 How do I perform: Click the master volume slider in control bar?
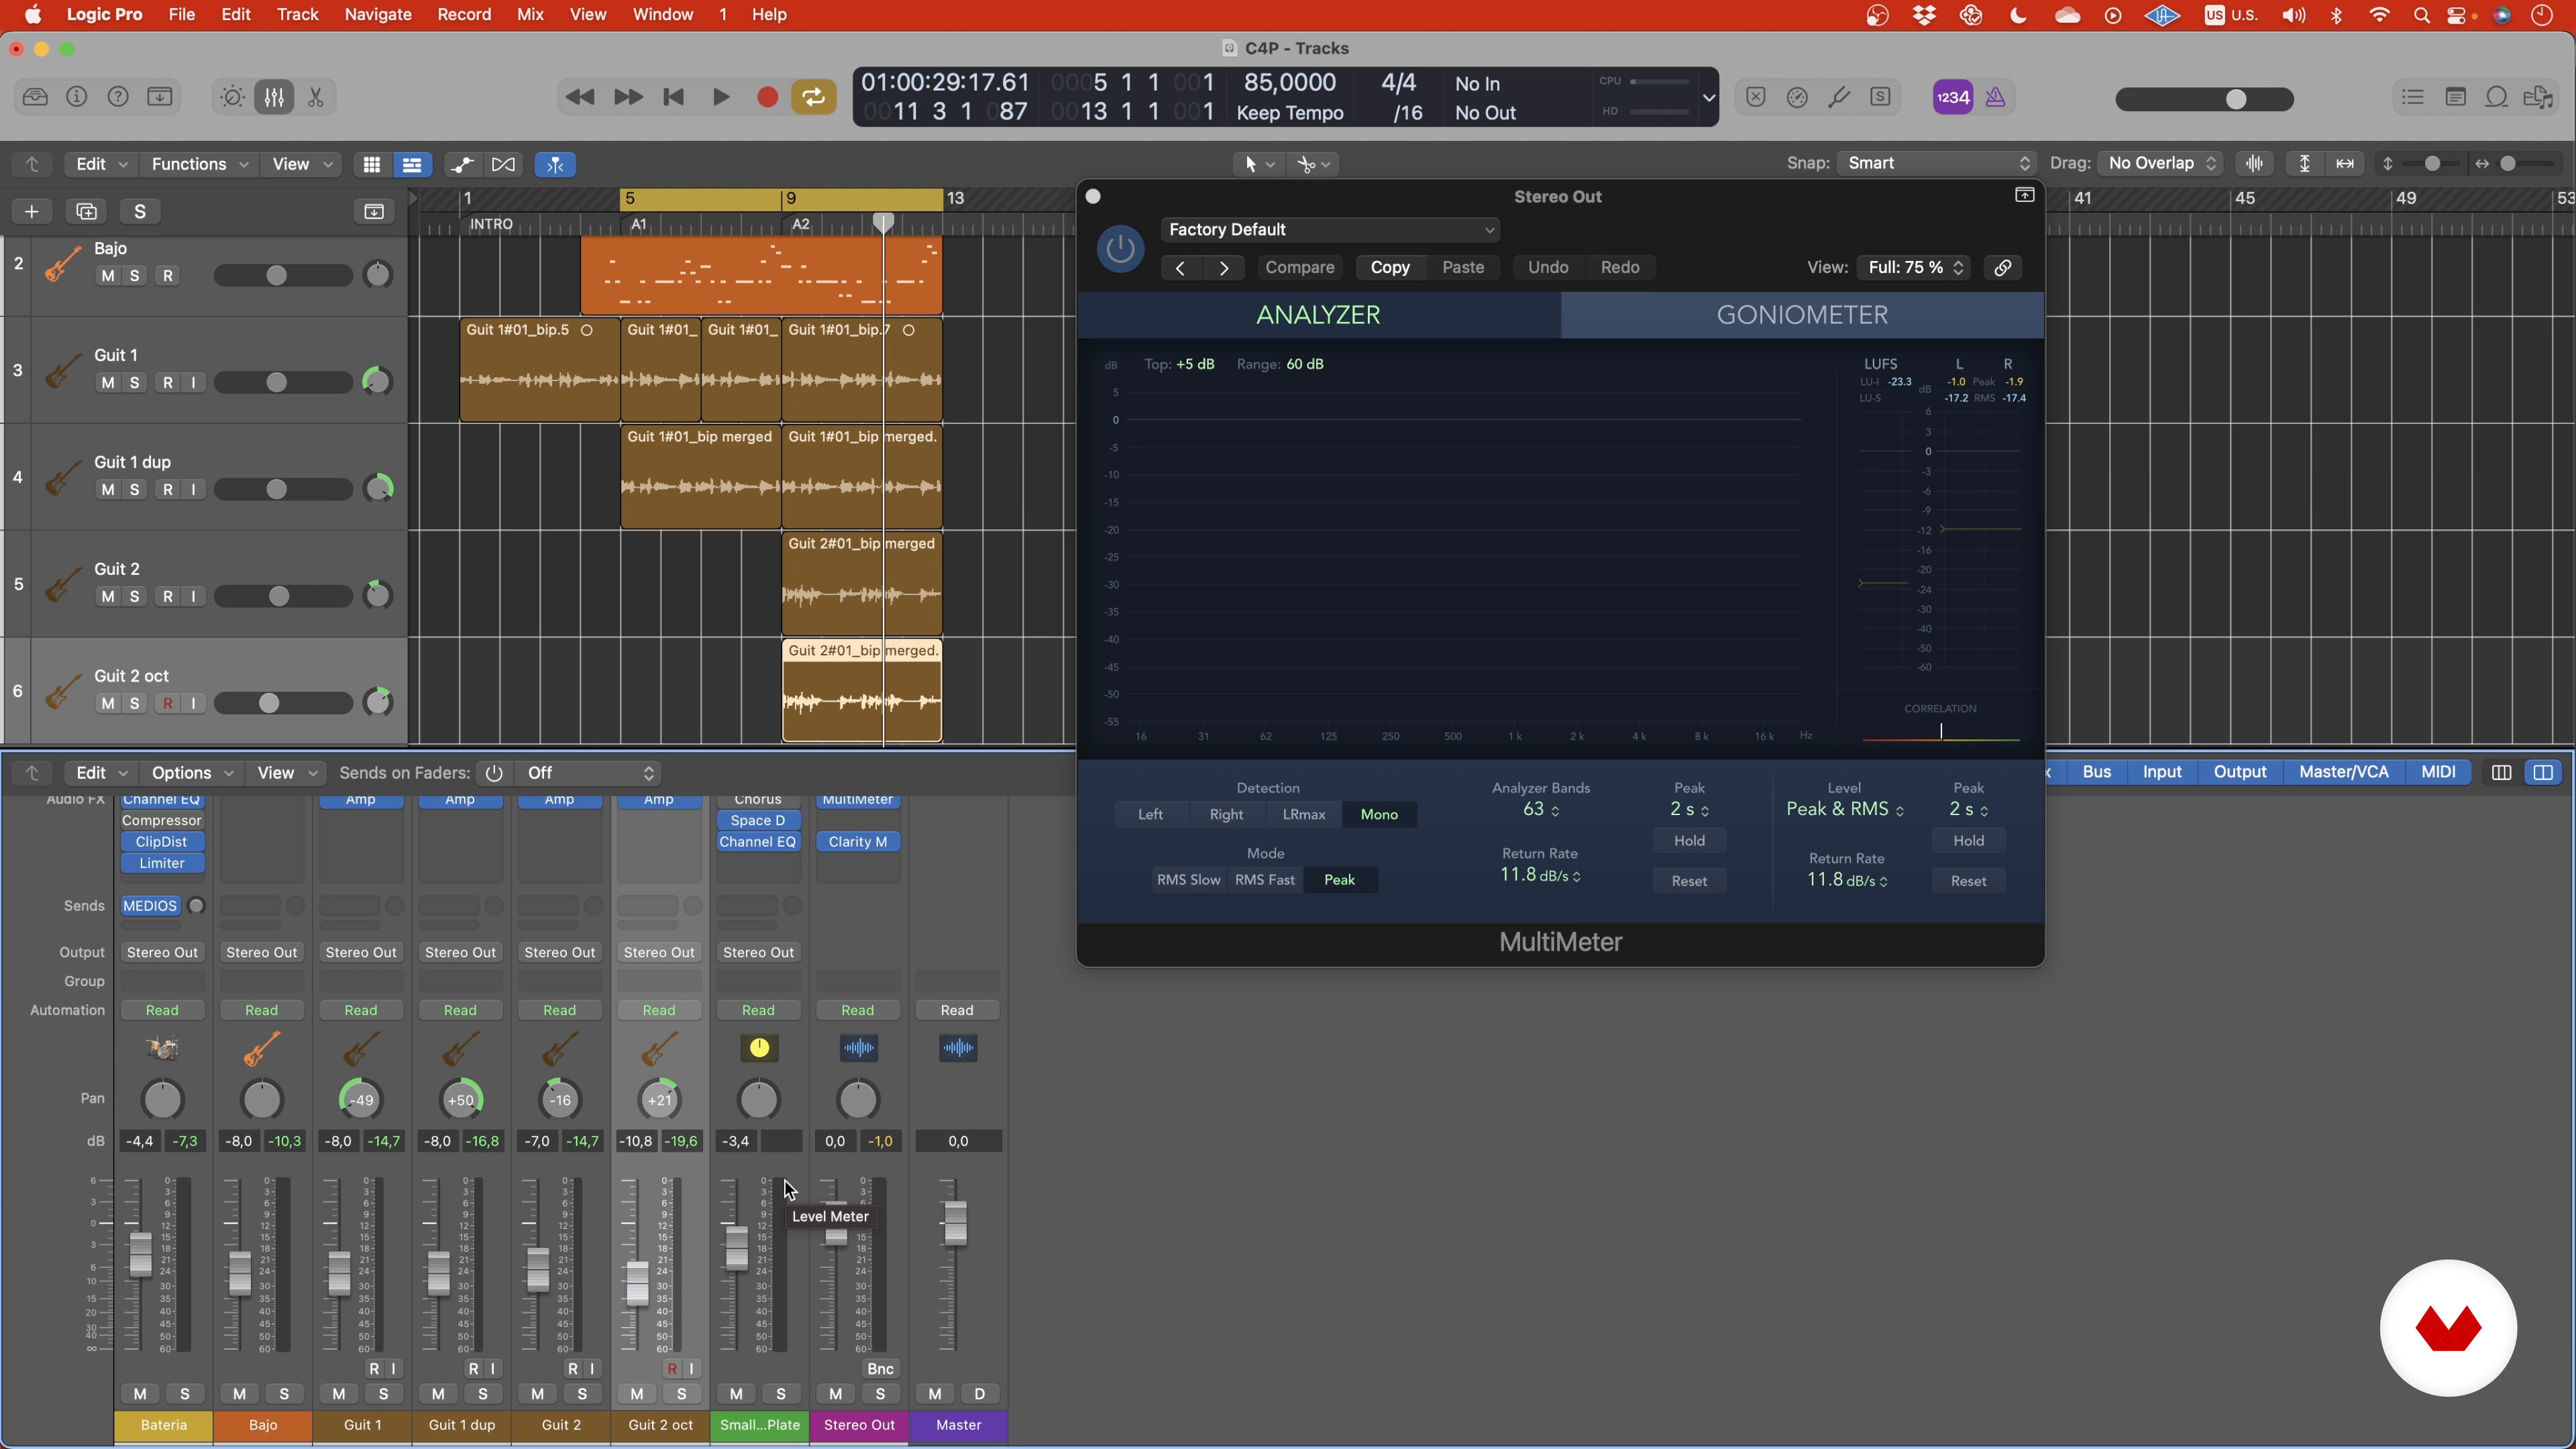click(2205, 99)
